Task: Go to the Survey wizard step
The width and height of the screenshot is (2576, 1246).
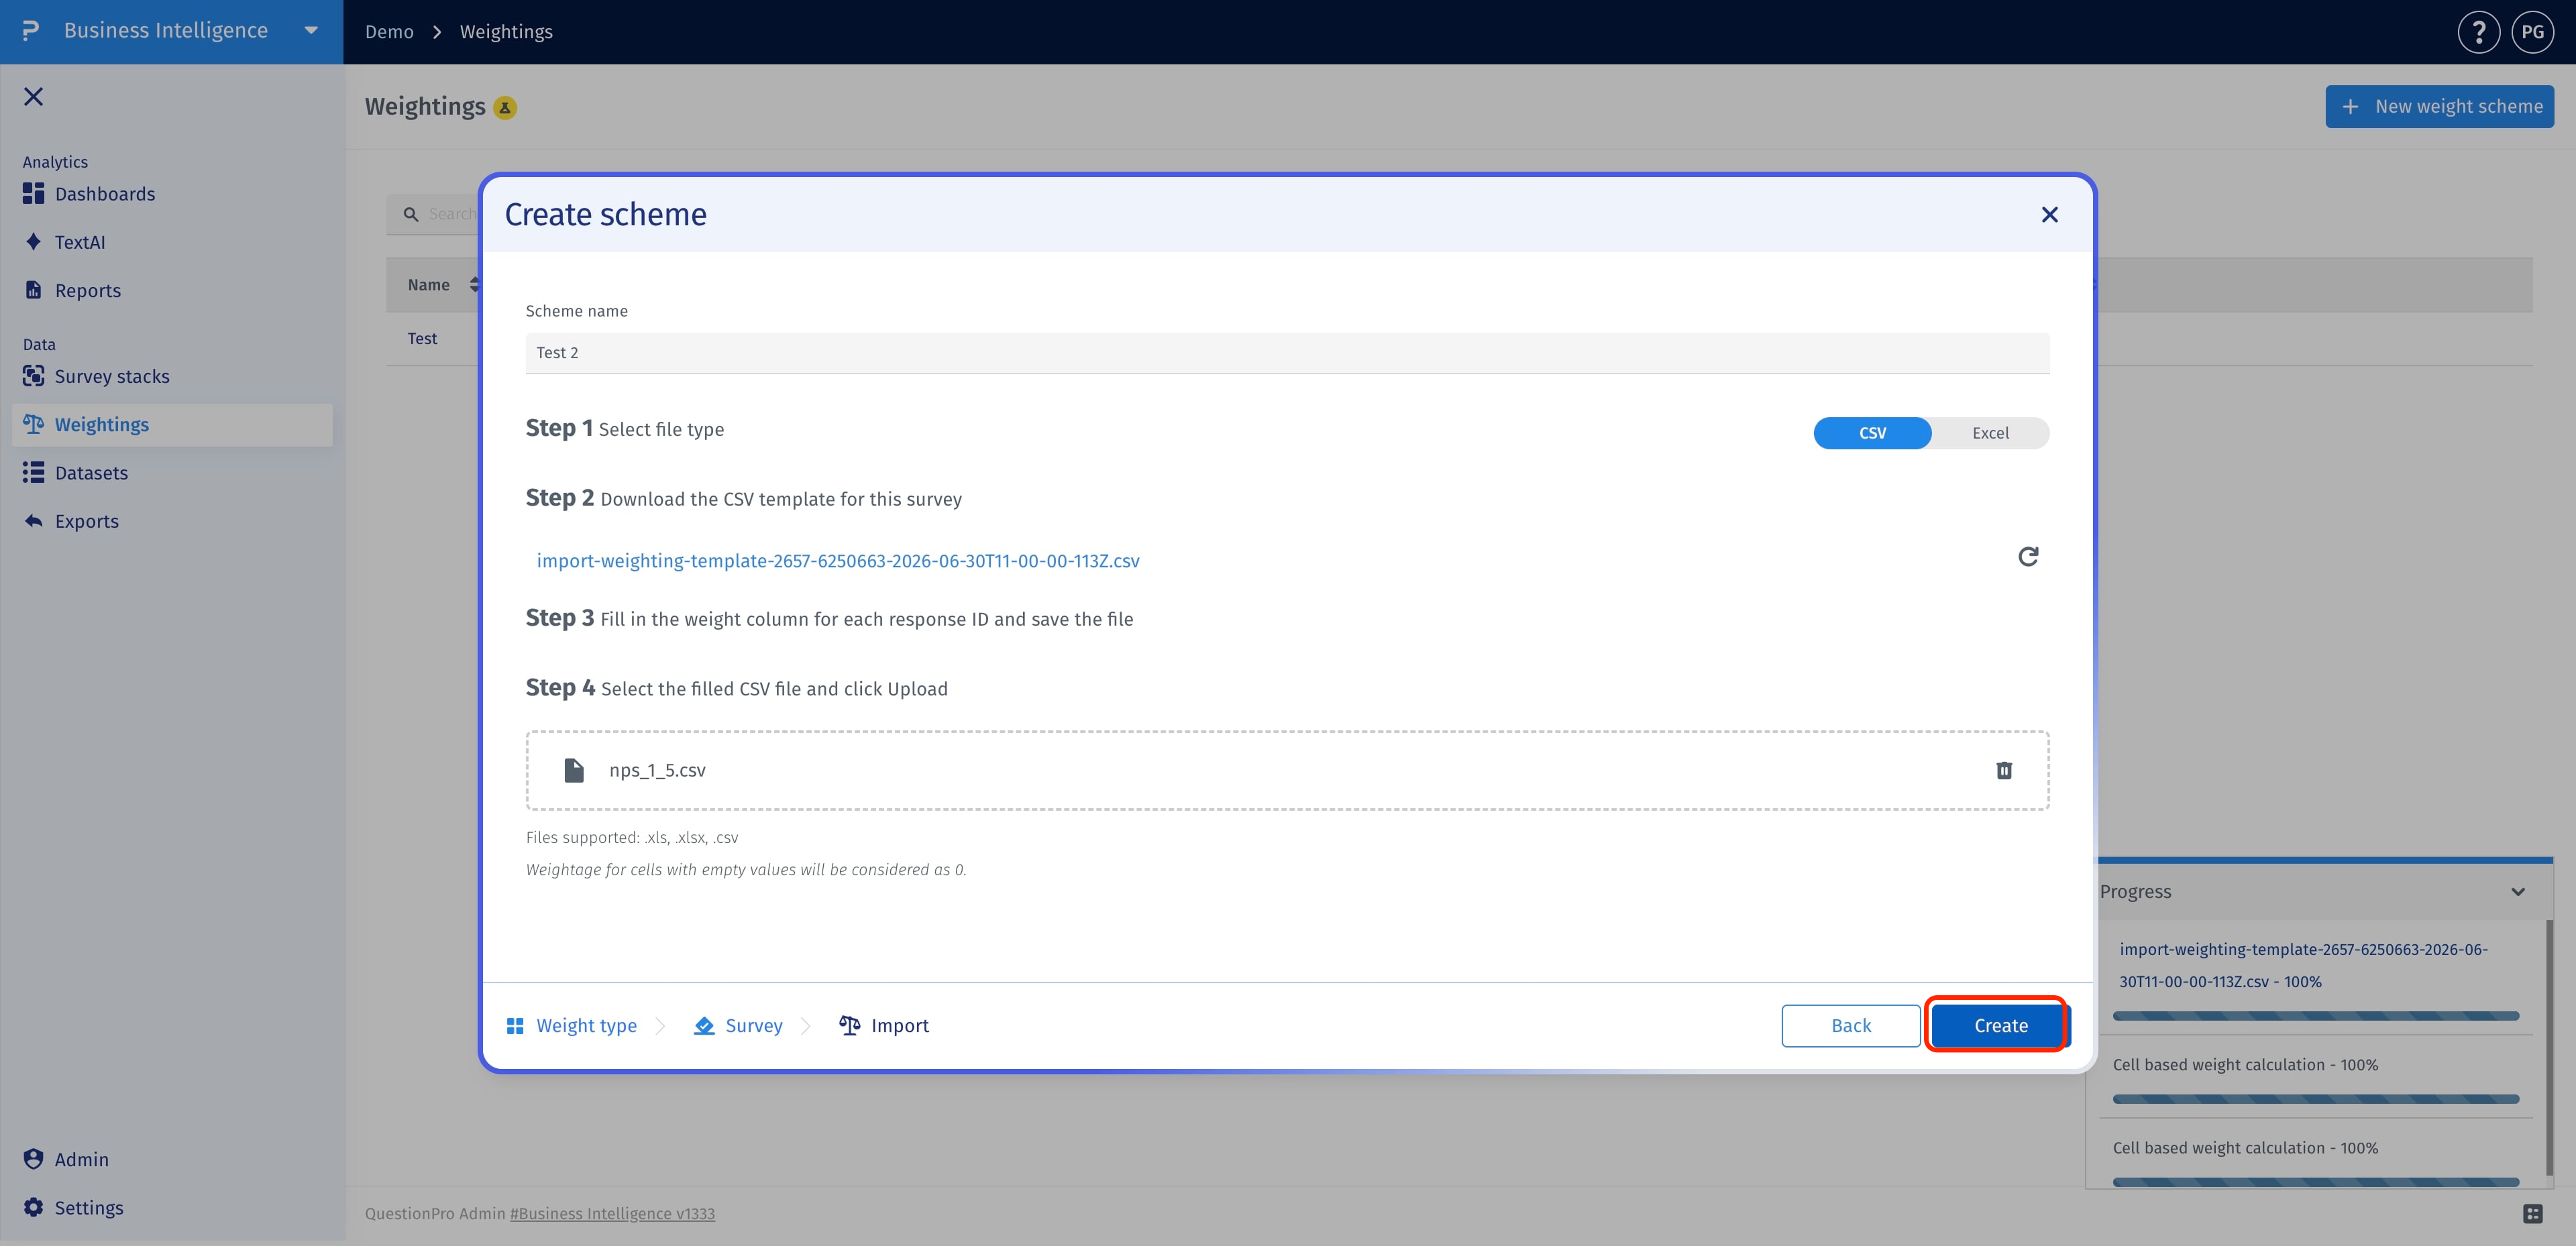Action: click(738, 1025)
